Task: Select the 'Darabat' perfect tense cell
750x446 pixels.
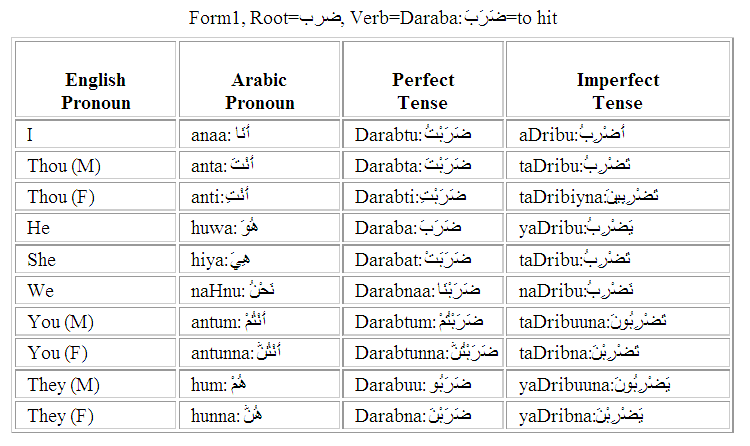Action: 423,259
